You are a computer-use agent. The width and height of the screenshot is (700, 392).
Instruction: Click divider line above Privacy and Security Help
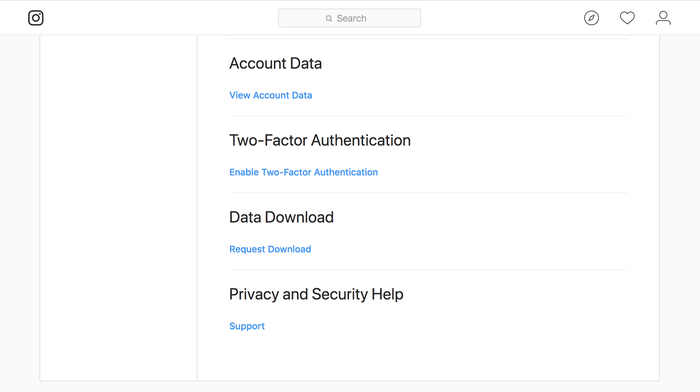click(428, 270)
